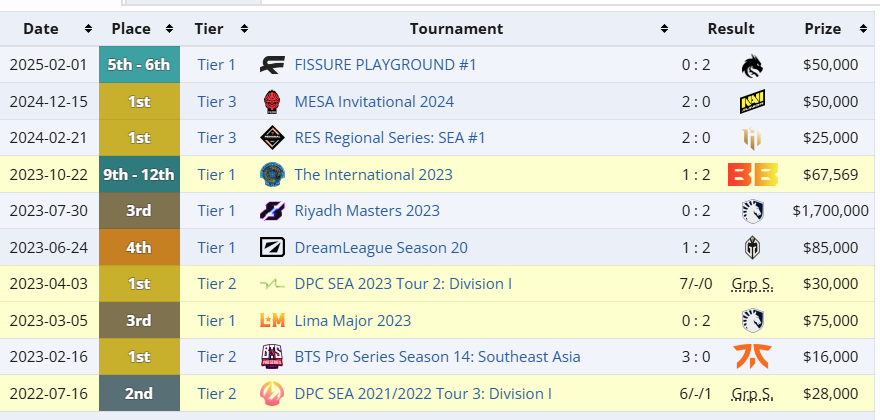This screenshot has width=880, height=420.
Task: Click the BB team logo beside The International 2023
Action: pyautogui.click(x=753, y=175)
